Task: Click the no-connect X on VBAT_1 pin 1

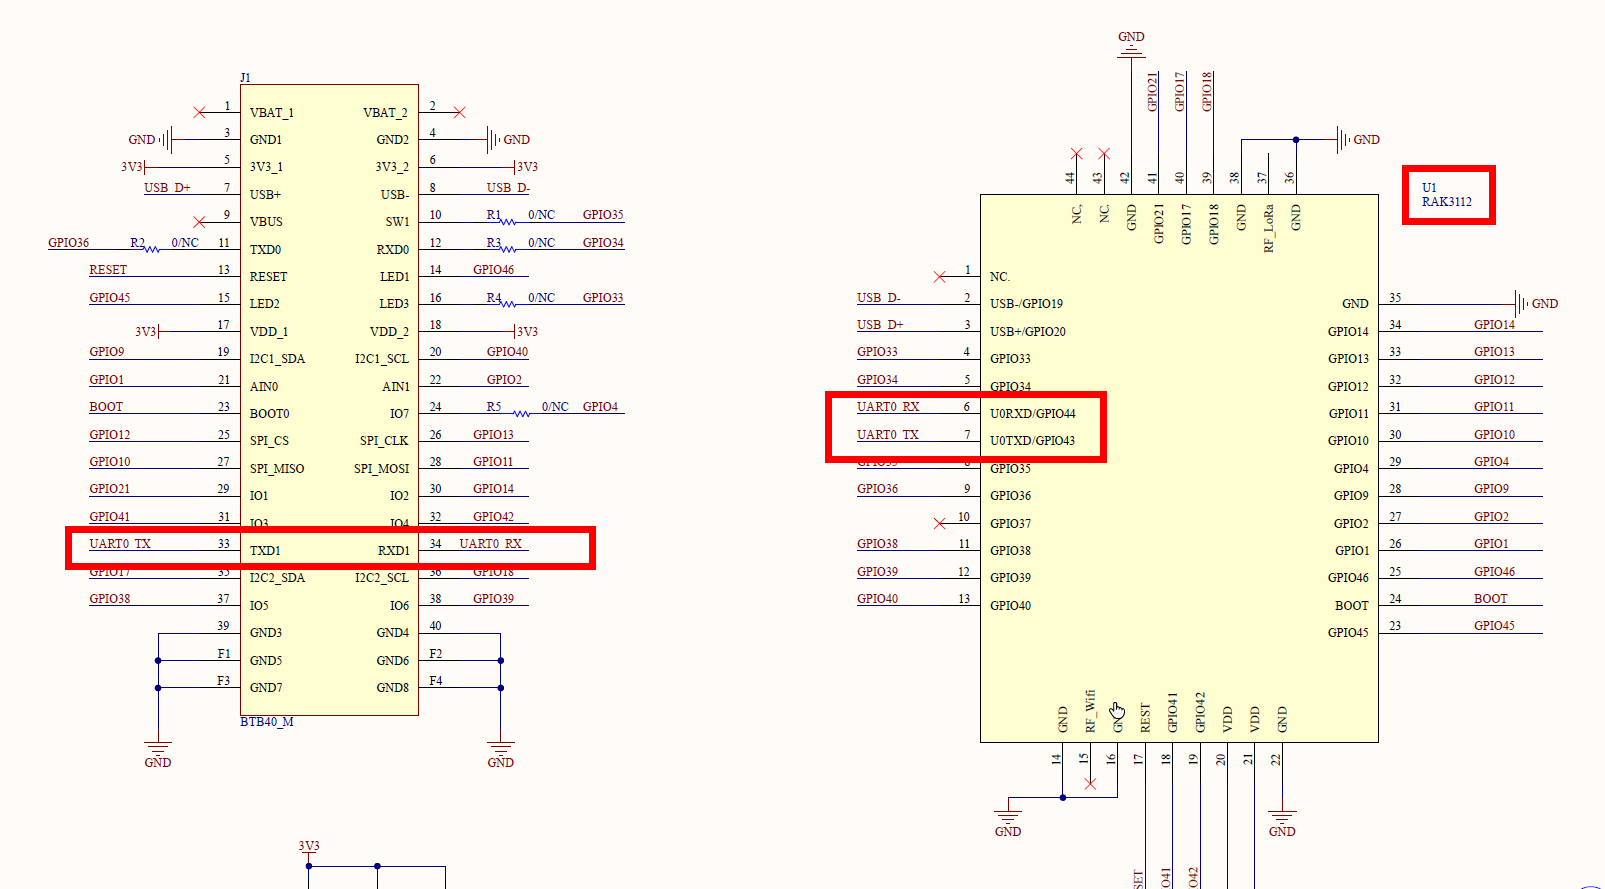Action: (x=200, y=112)
